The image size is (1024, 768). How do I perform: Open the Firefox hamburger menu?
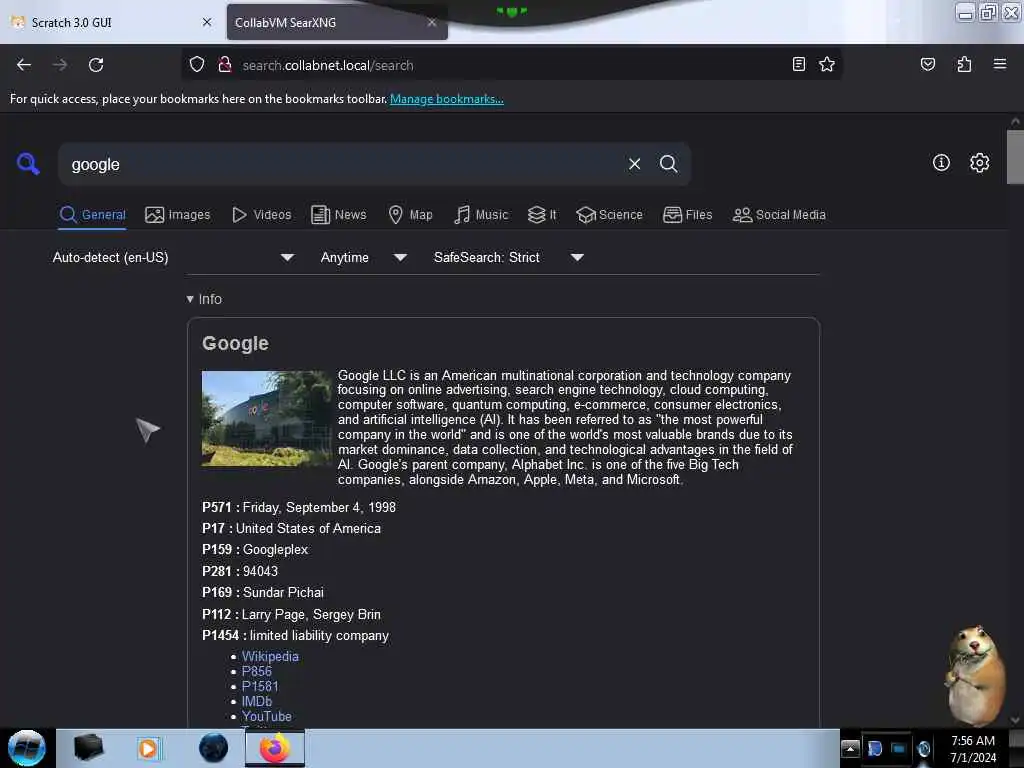click(x=1000, y=64)
